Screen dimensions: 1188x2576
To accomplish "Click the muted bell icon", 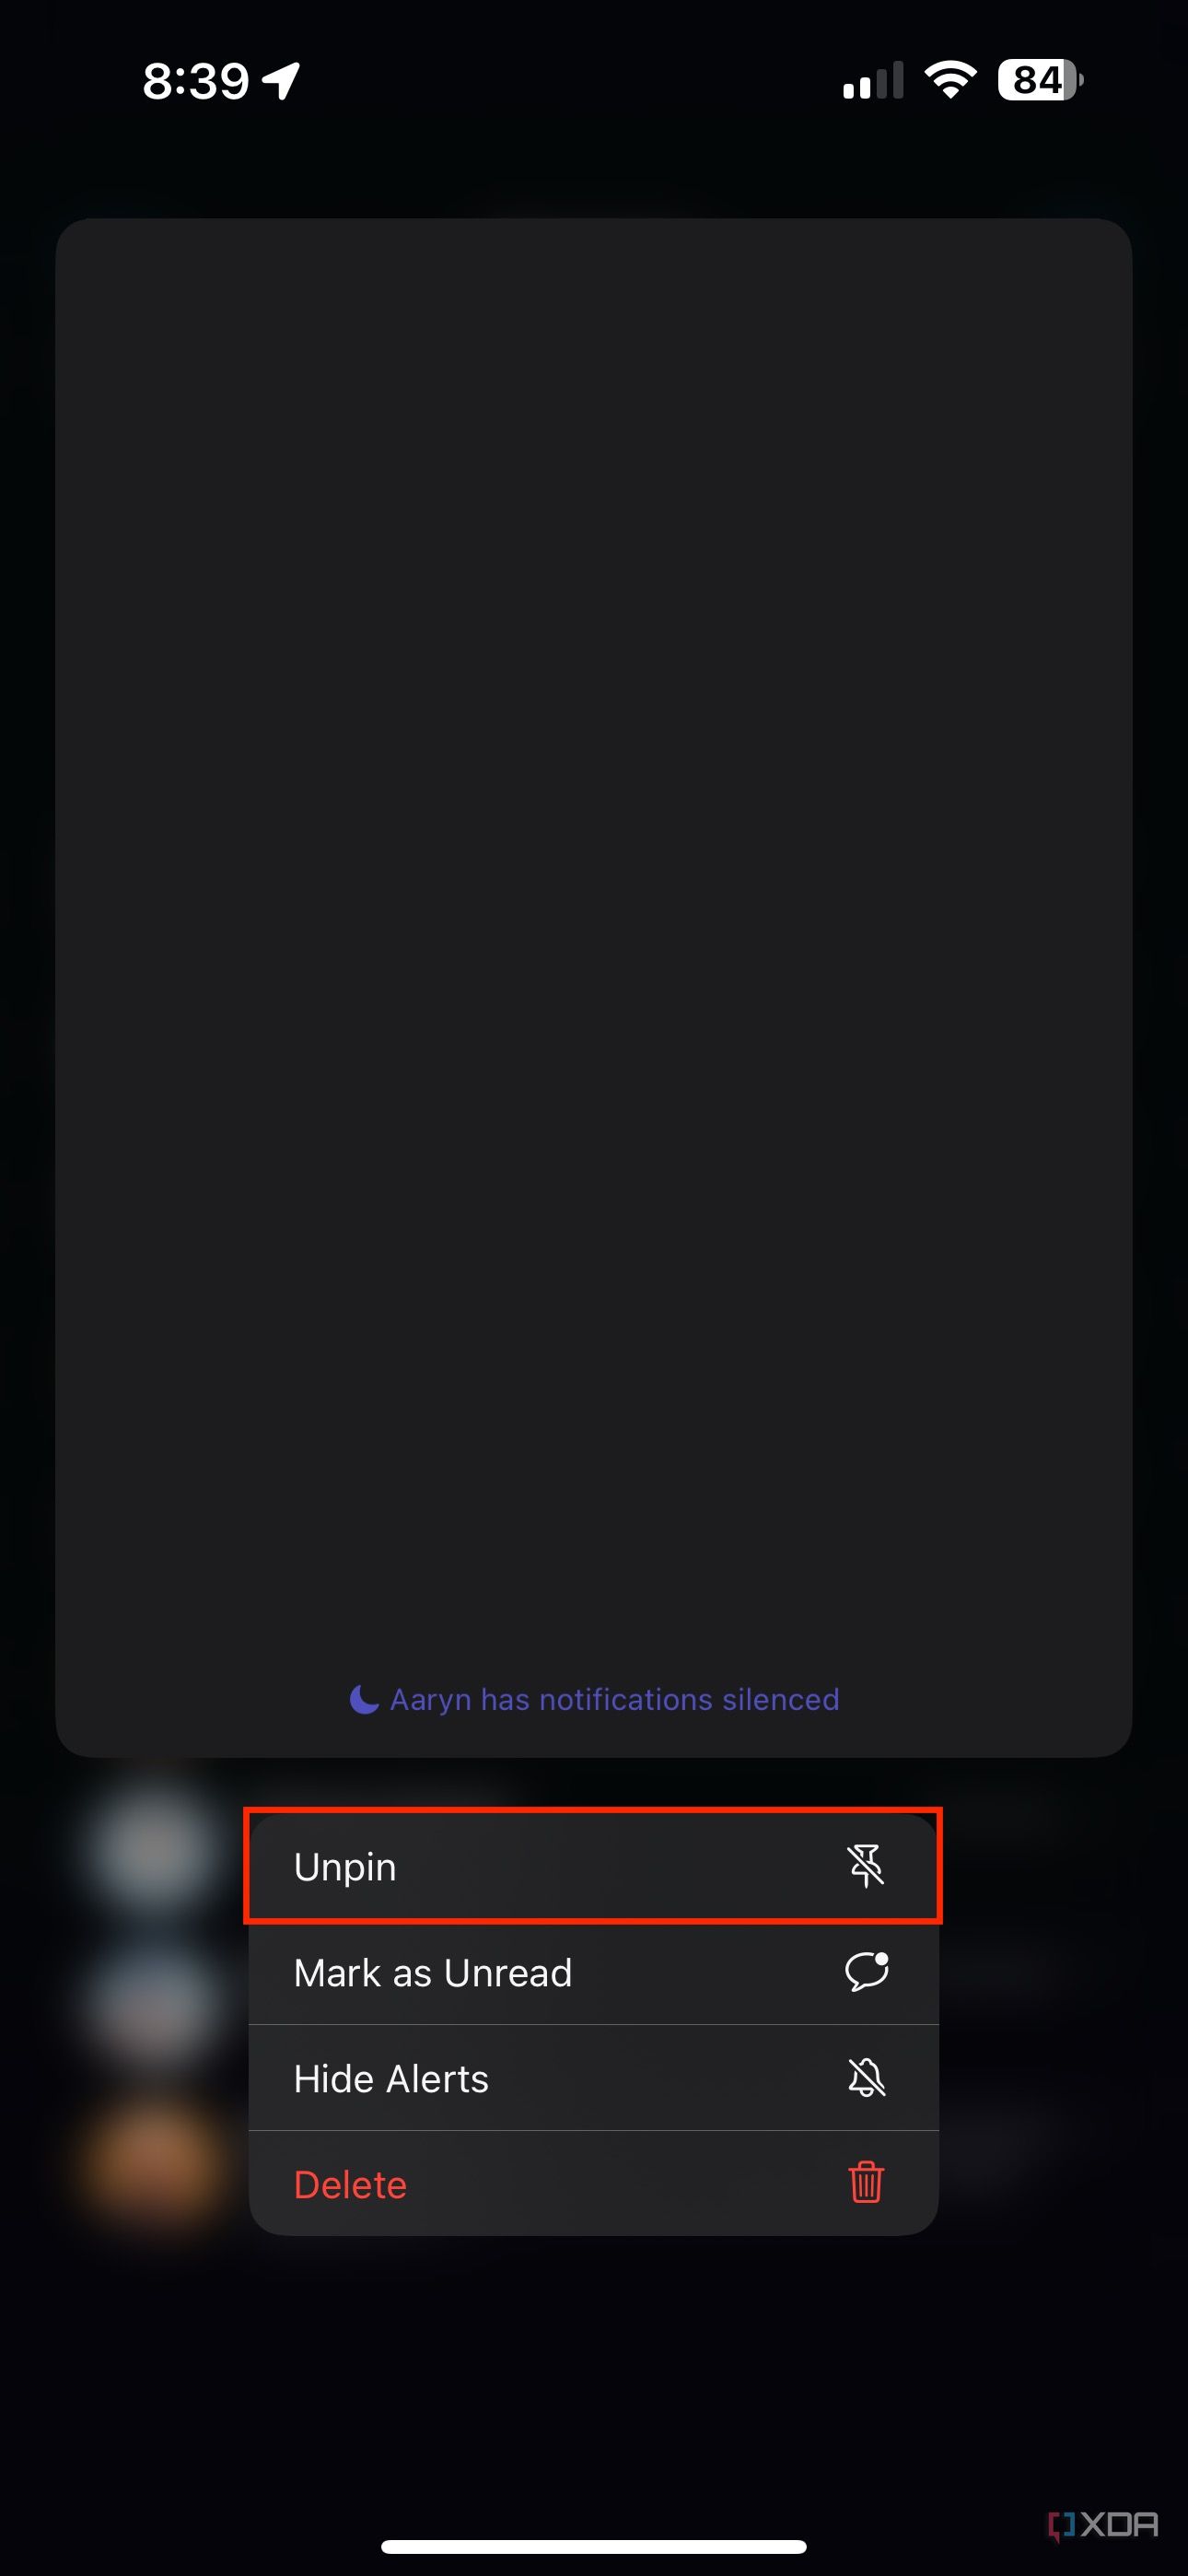I will point(866,2077).
